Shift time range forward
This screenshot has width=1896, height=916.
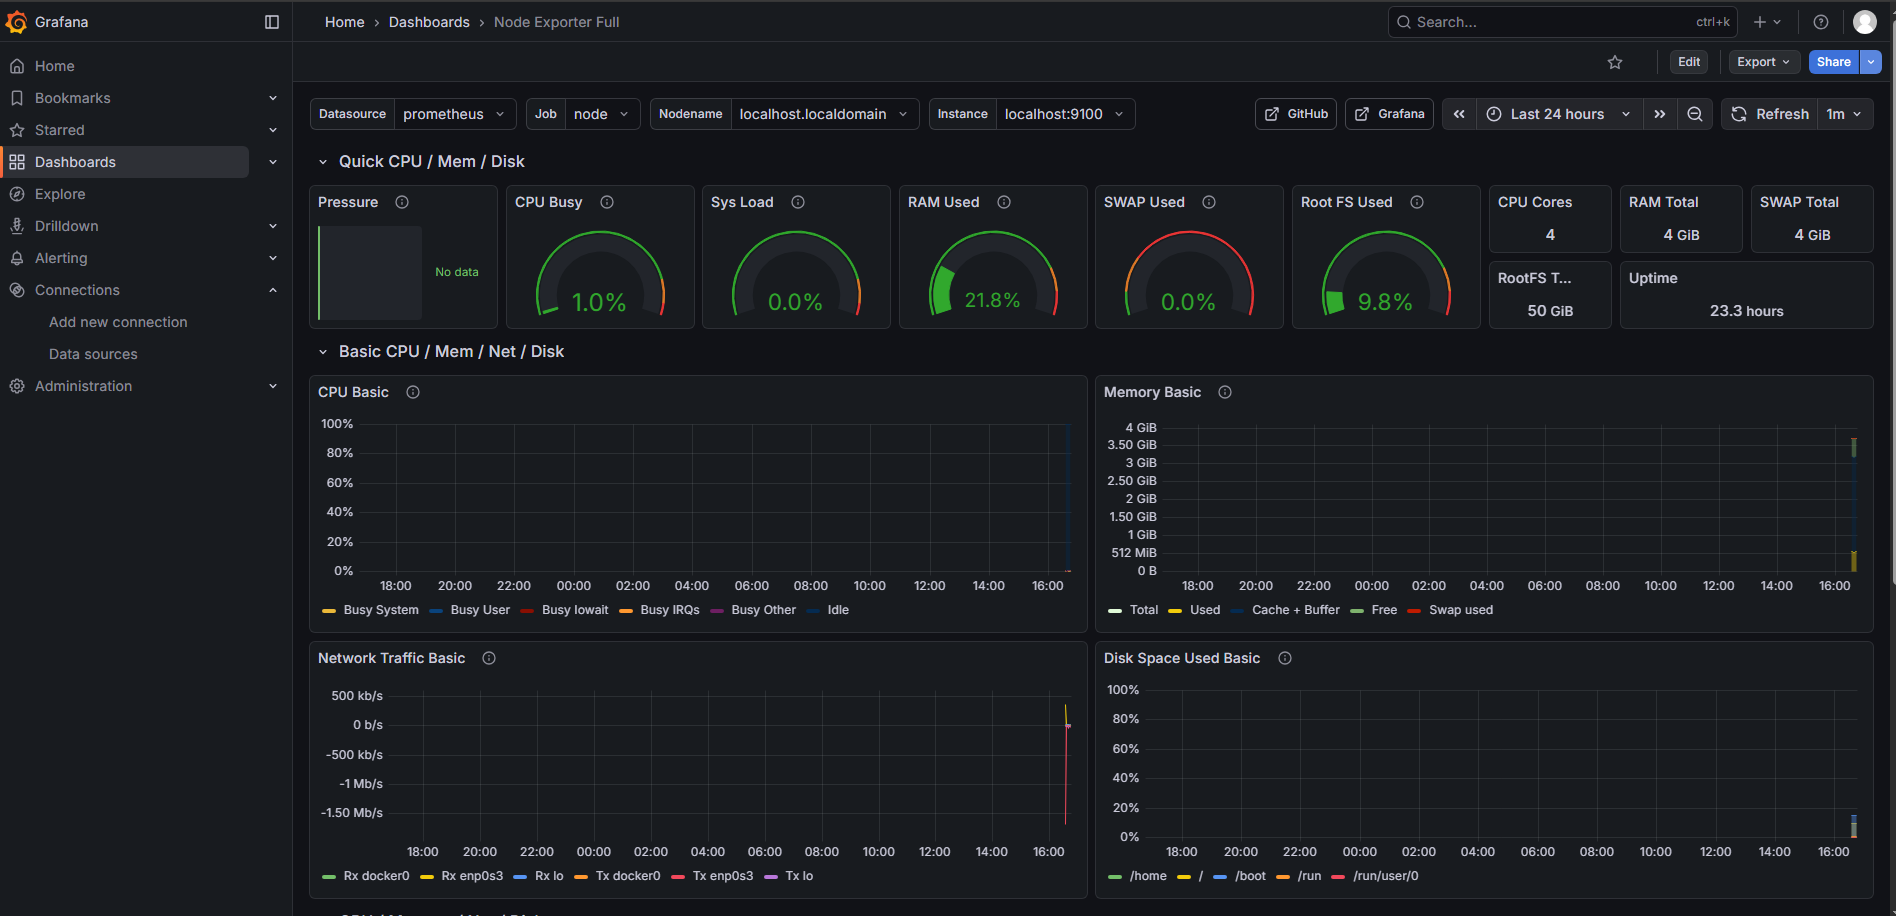tap(1659, 114)
